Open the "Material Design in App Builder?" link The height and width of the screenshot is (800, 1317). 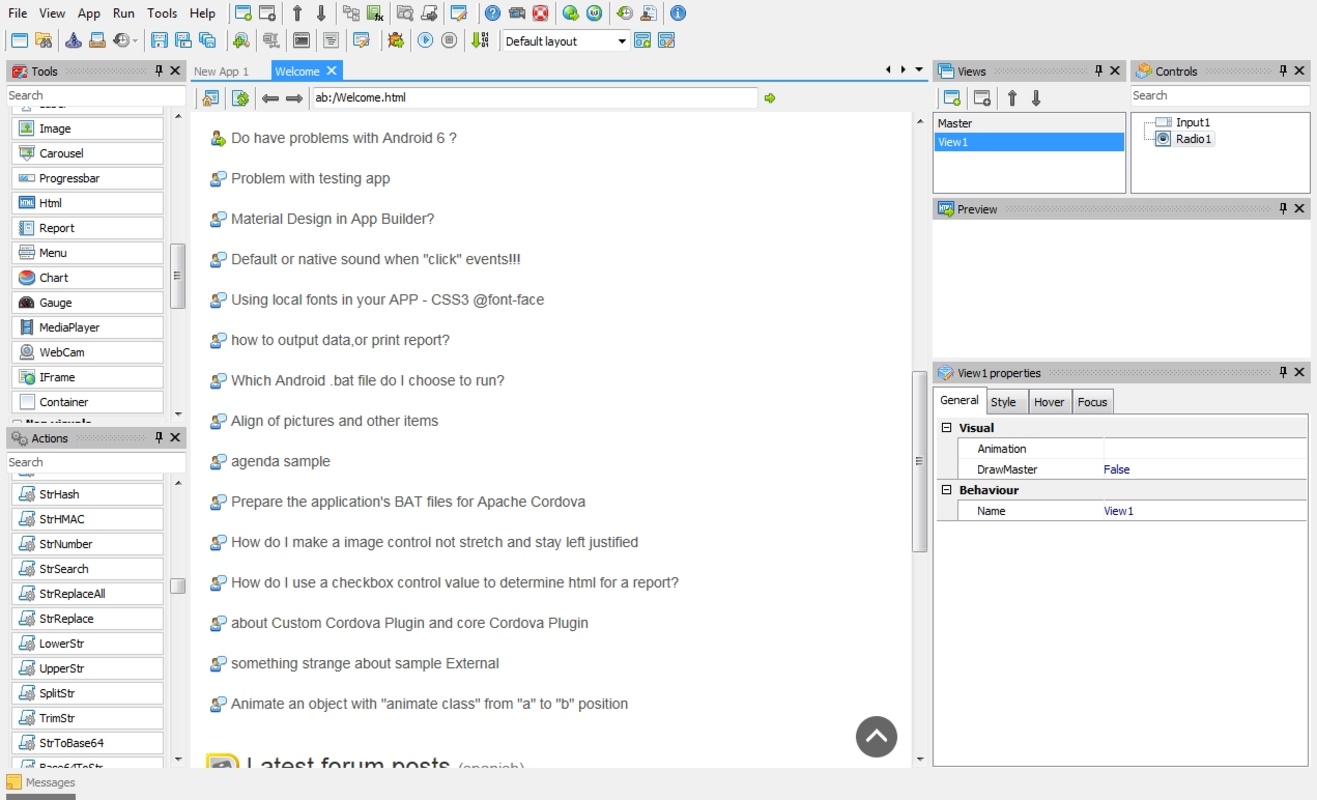(332, 219)
